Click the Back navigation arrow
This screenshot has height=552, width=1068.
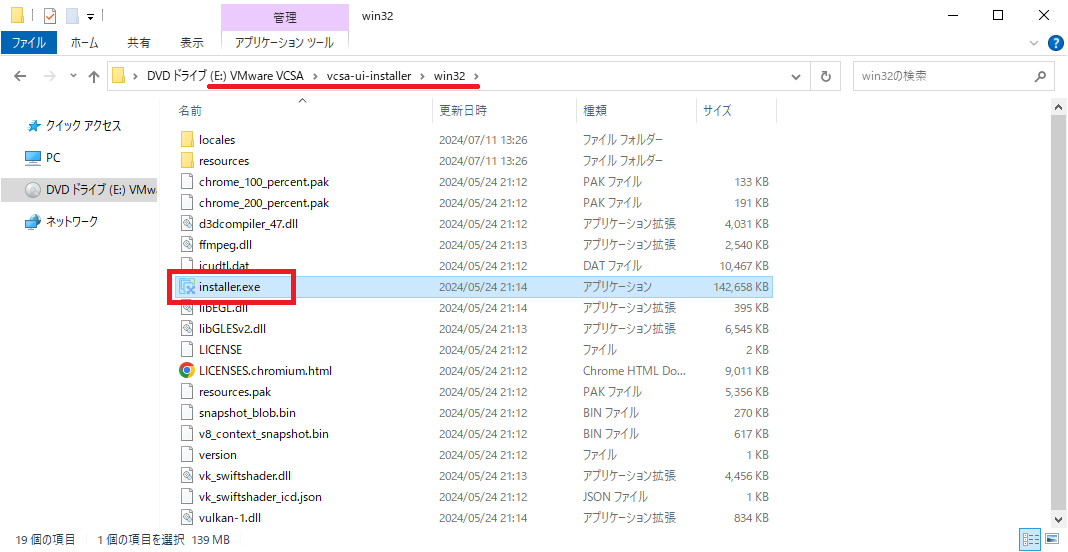tap(20, 76)
